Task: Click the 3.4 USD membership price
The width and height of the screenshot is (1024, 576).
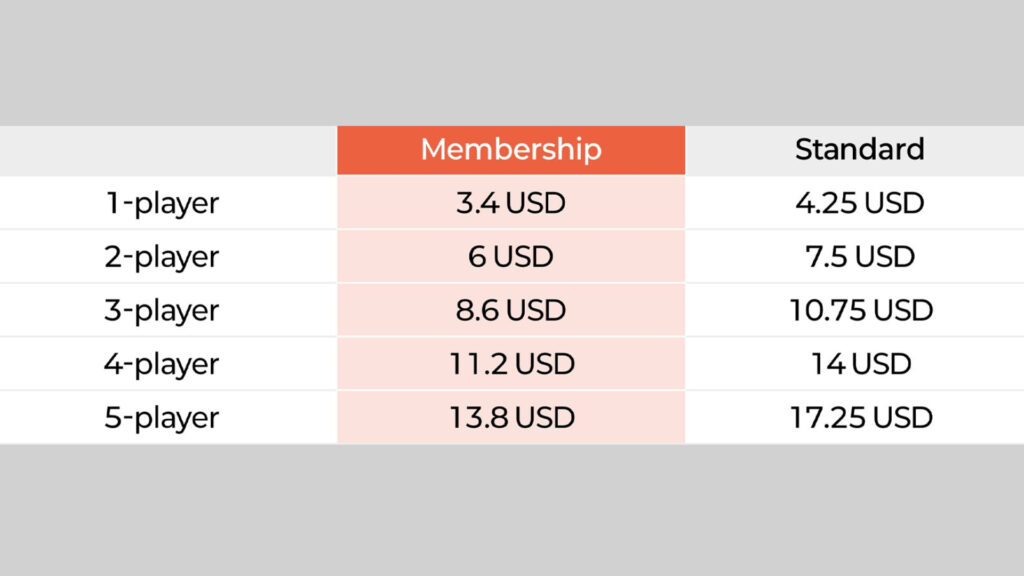Action: (511, 204)
